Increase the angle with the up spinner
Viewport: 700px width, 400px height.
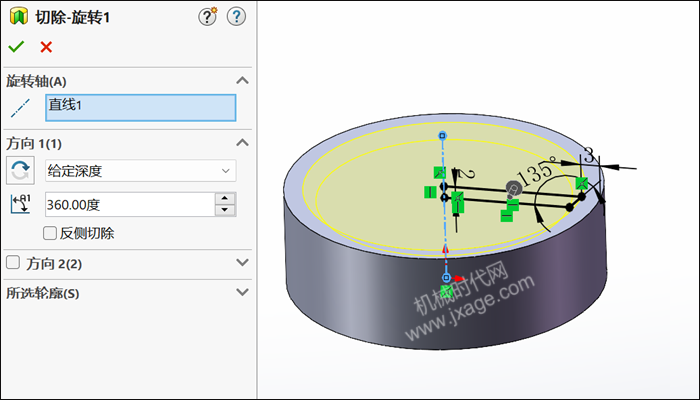pos(225,199)
